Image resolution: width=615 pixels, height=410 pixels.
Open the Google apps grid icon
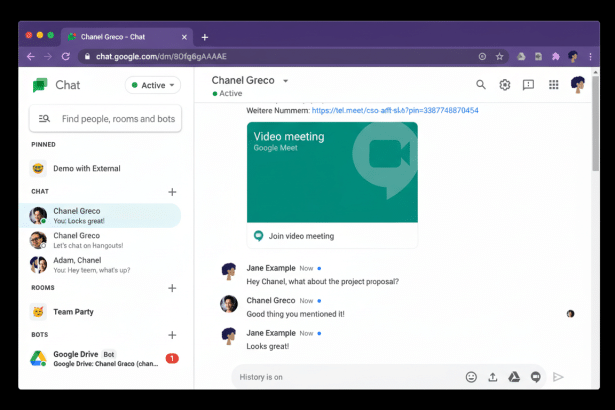(553, 85)
